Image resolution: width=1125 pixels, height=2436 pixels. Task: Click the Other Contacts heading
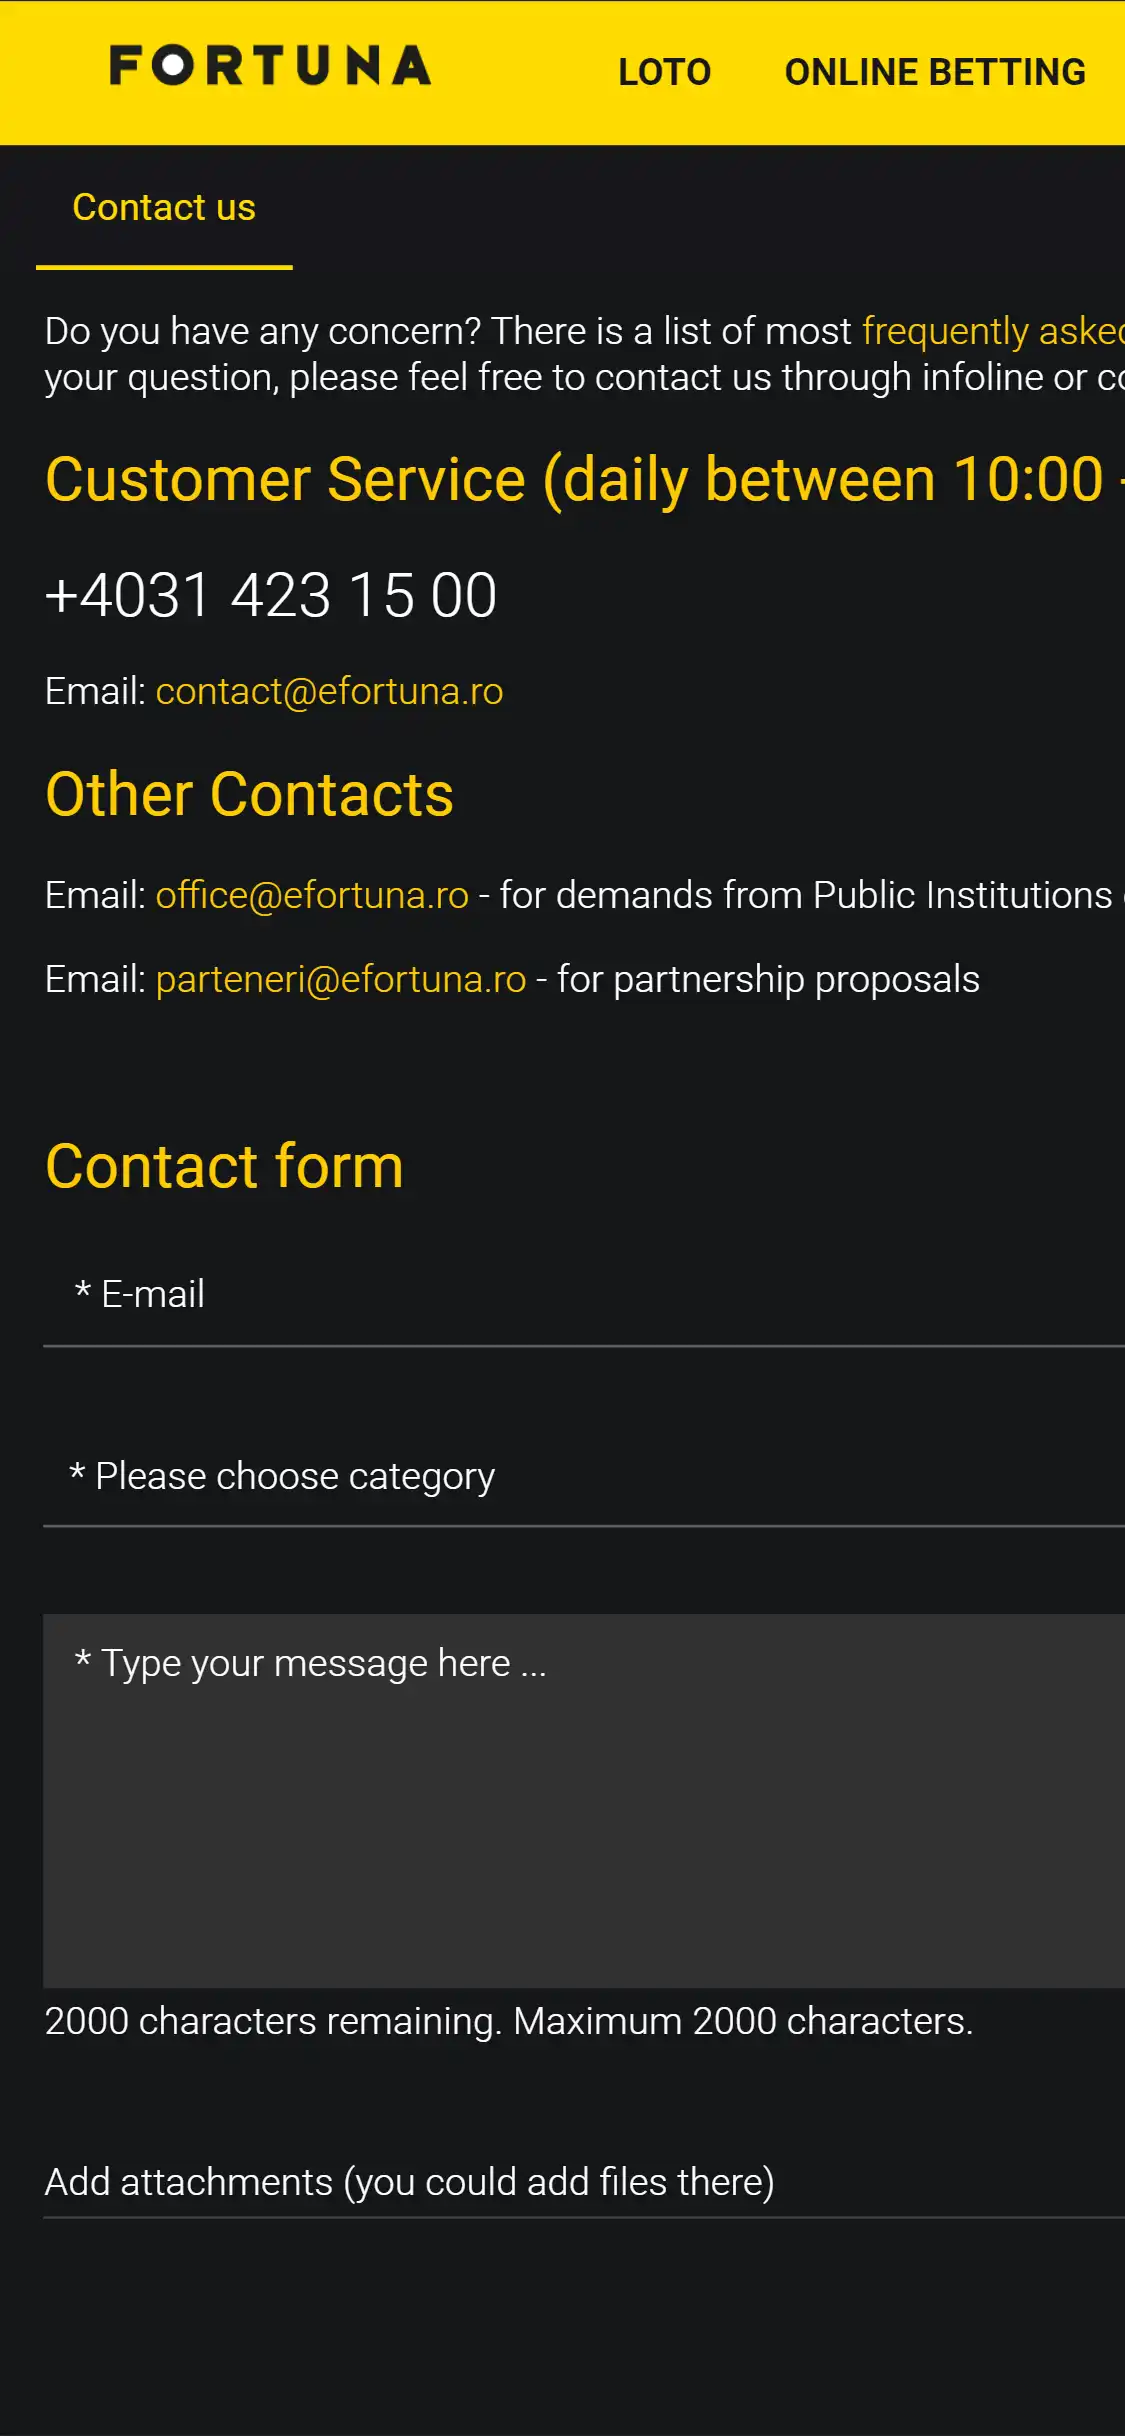[249, 795]
